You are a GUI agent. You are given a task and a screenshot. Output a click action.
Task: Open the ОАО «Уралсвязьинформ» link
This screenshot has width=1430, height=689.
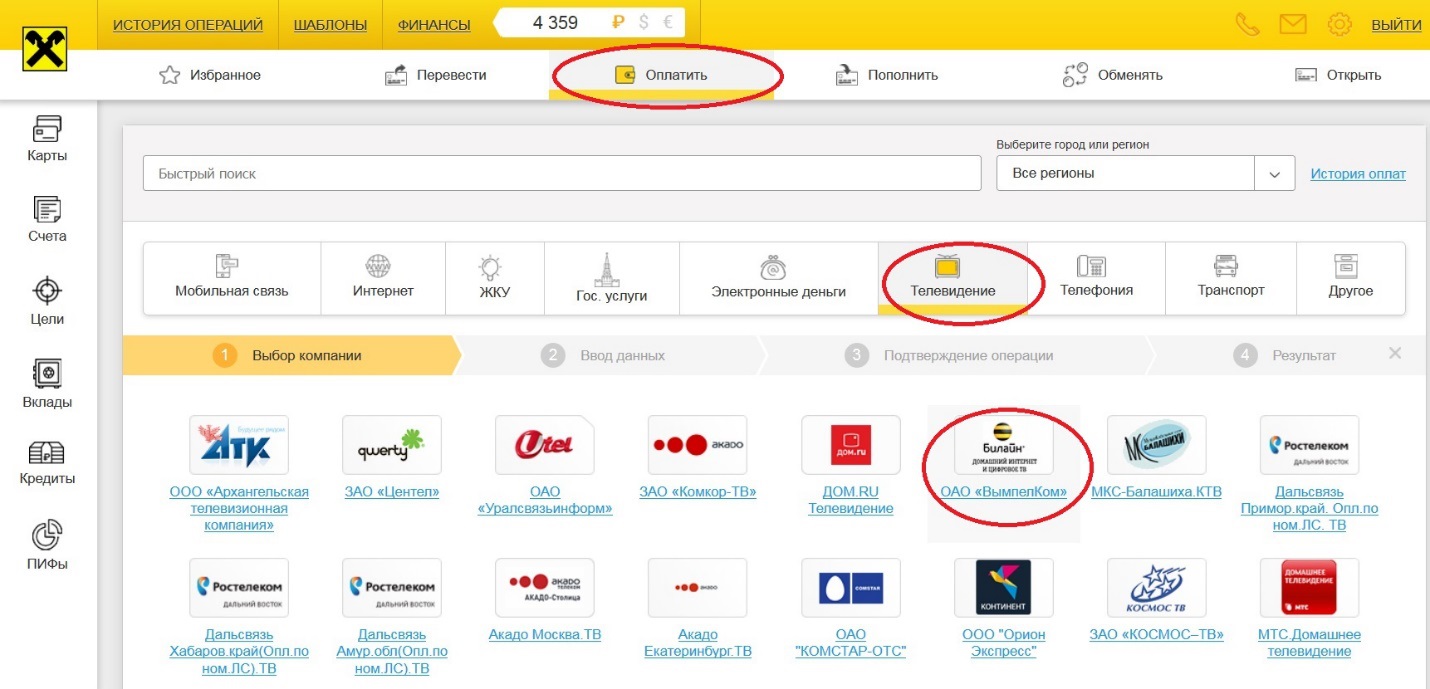pyautogui.click(x=545, y=500)
